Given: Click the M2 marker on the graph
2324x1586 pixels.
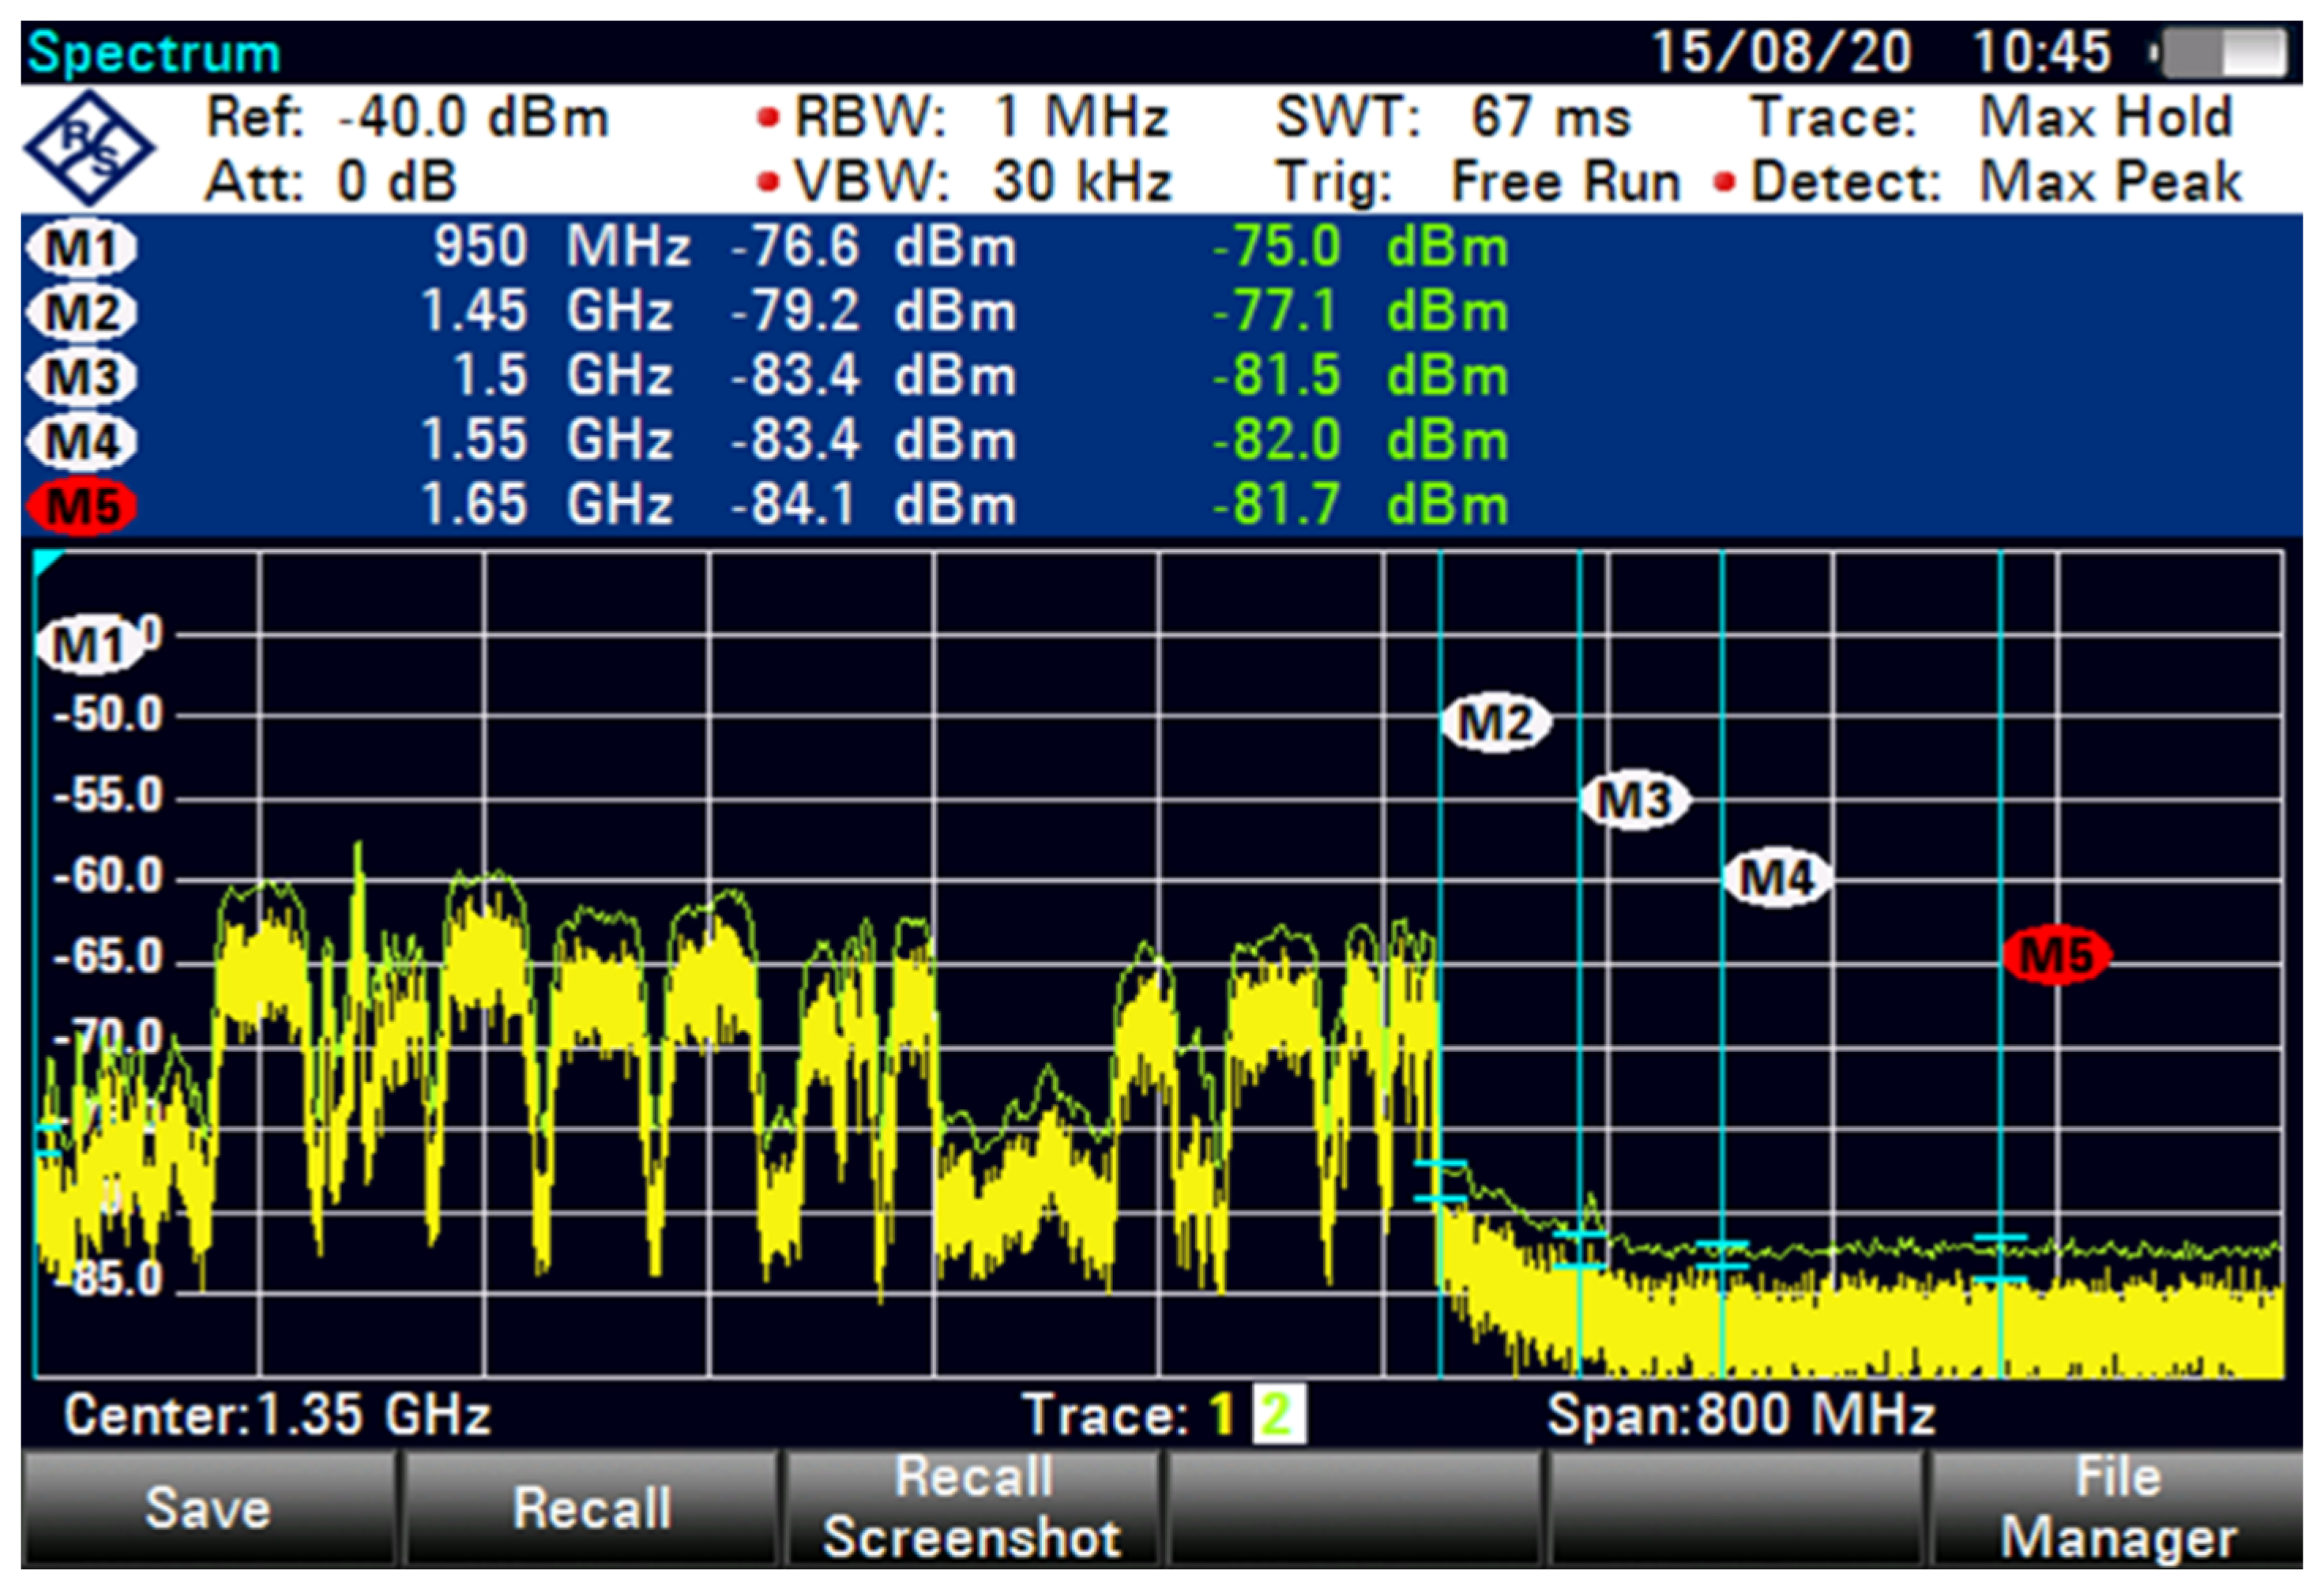Looking at the screenshot, I should point(1495,722).
